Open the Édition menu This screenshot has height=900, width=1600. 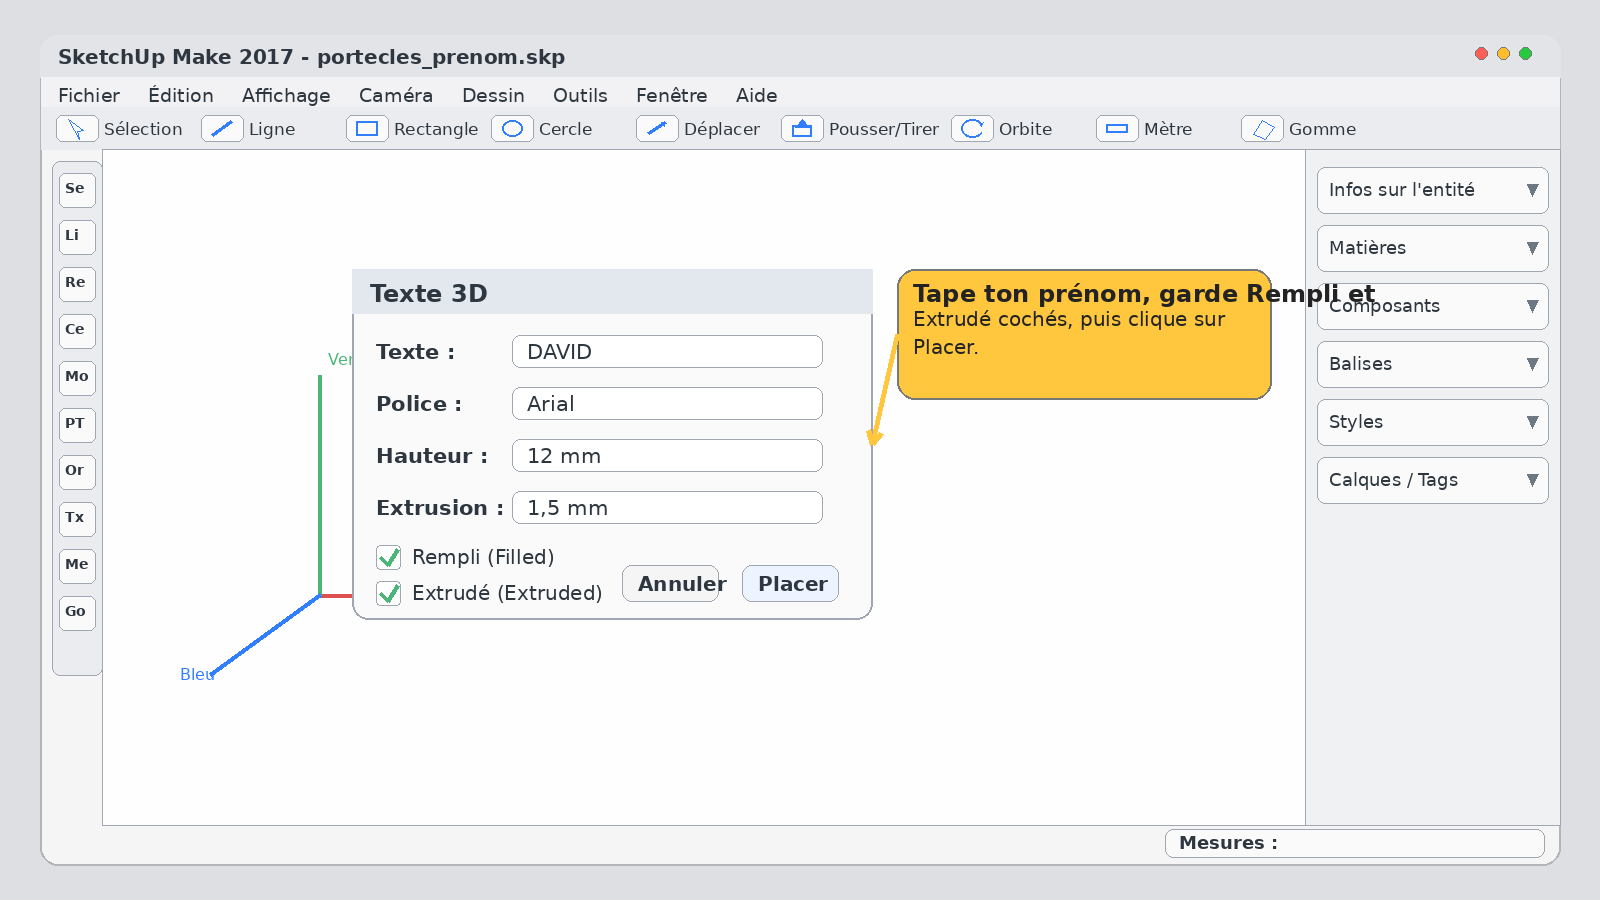(181, 95)
